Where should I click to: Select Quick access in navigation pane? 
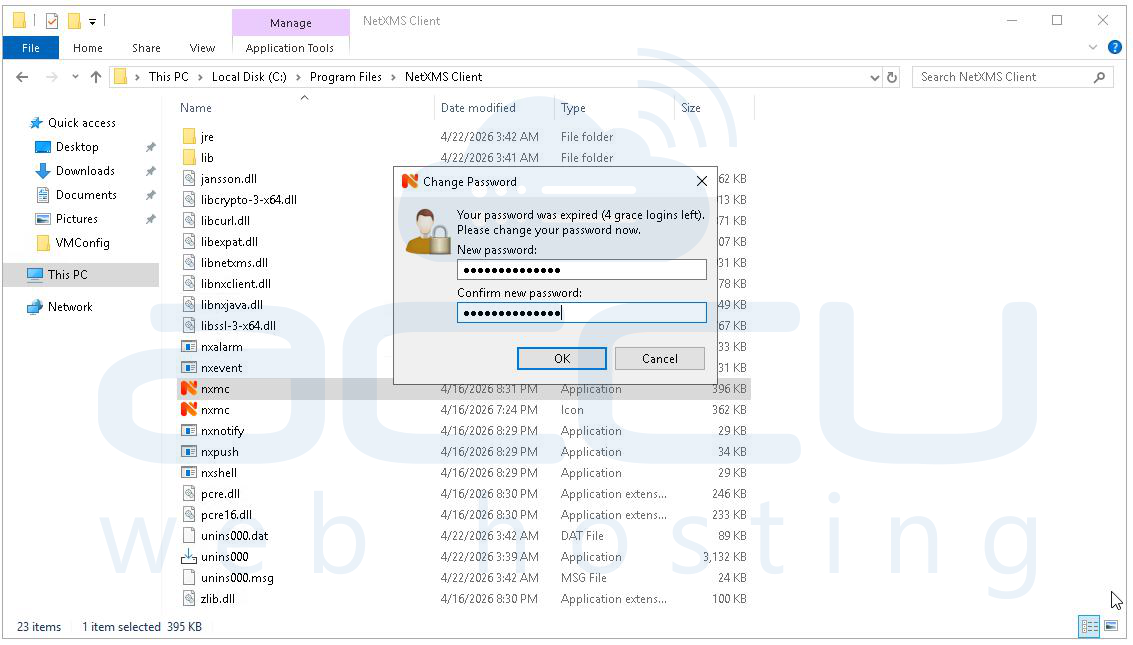tap(82, 123)
